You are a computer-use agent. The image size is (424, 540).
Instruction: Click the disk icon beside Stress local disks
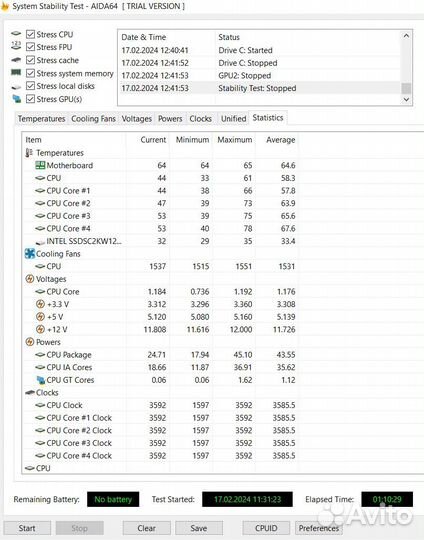(x=16, y=86)
